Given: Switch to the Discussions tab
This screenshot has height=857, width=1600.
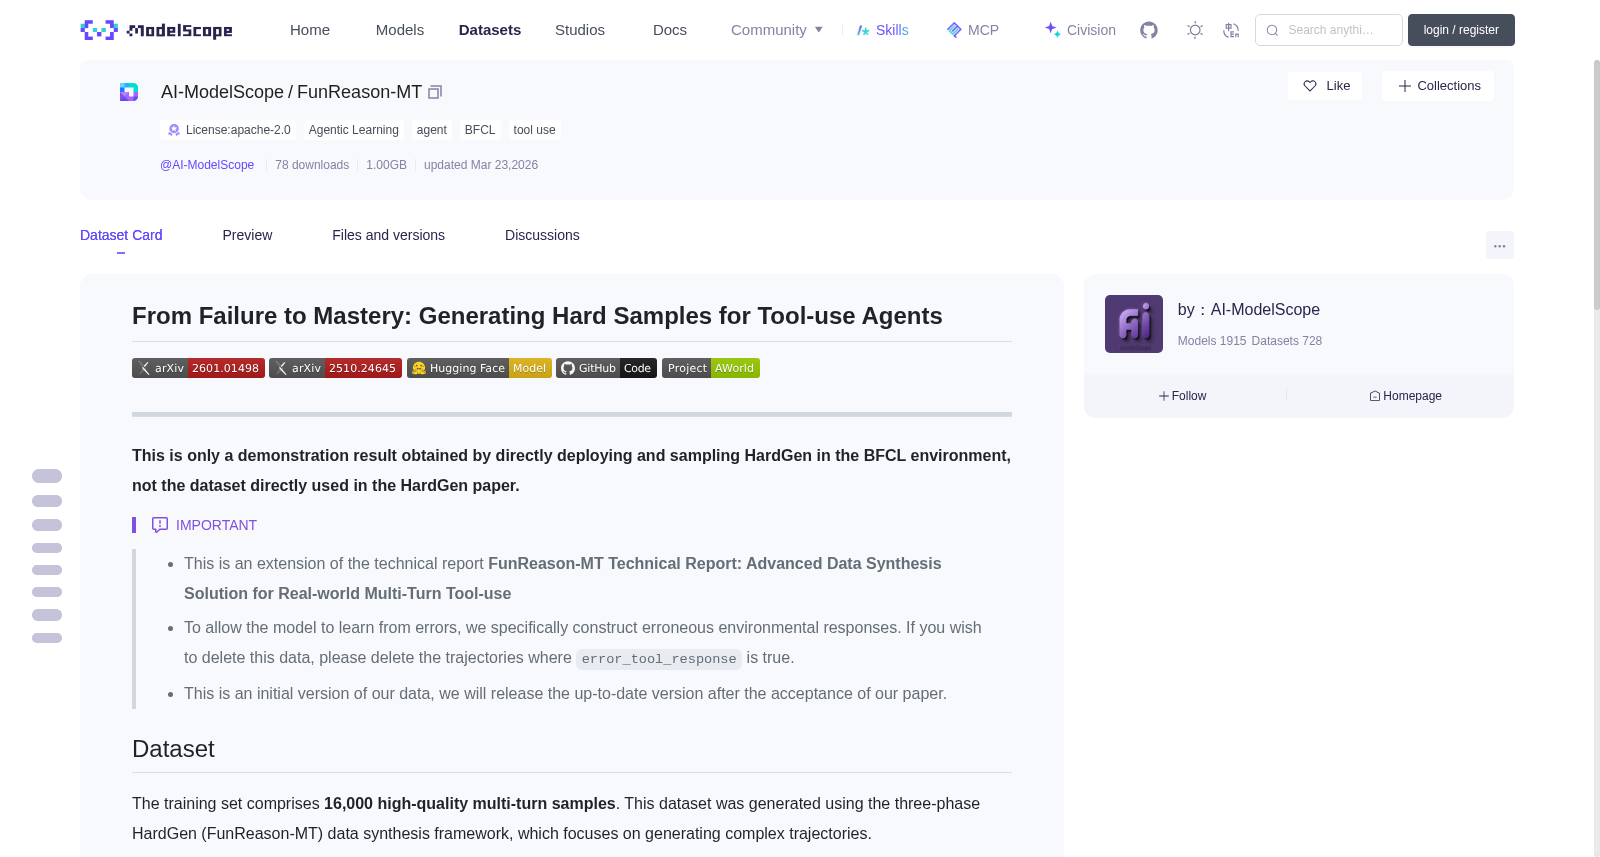Looking at the screenshot, I should (x=542, y=235).
